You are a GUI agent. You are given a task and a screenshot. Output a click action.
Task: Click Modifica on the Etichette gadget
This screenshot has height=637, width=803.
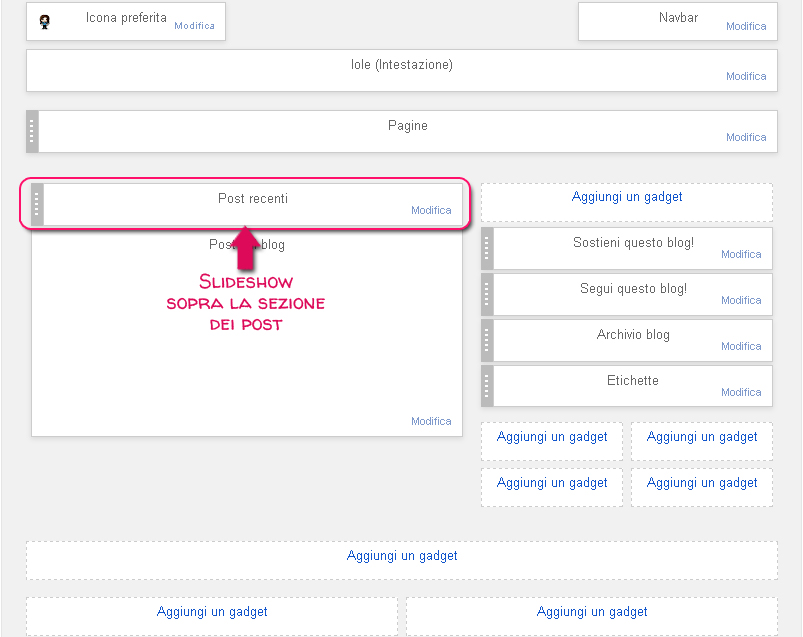[741, 392]
